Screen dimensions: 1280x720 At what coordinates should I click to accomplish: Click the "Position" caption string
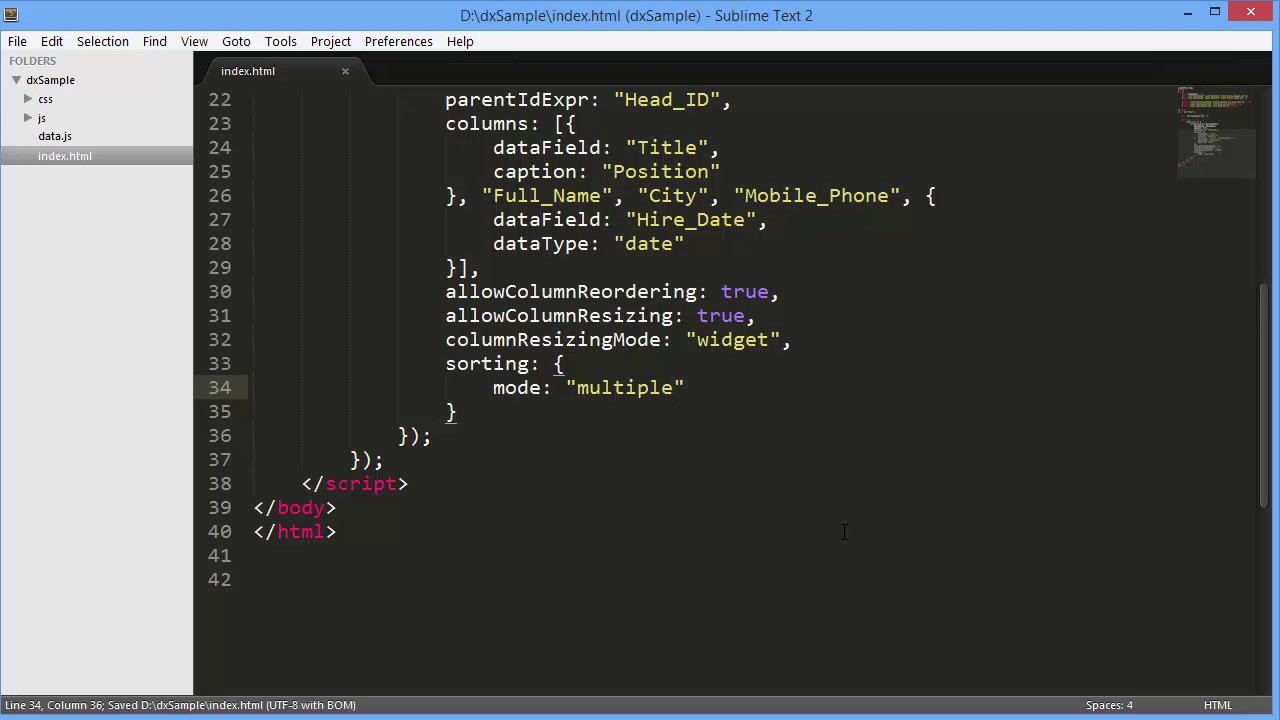tap(661, 172)
